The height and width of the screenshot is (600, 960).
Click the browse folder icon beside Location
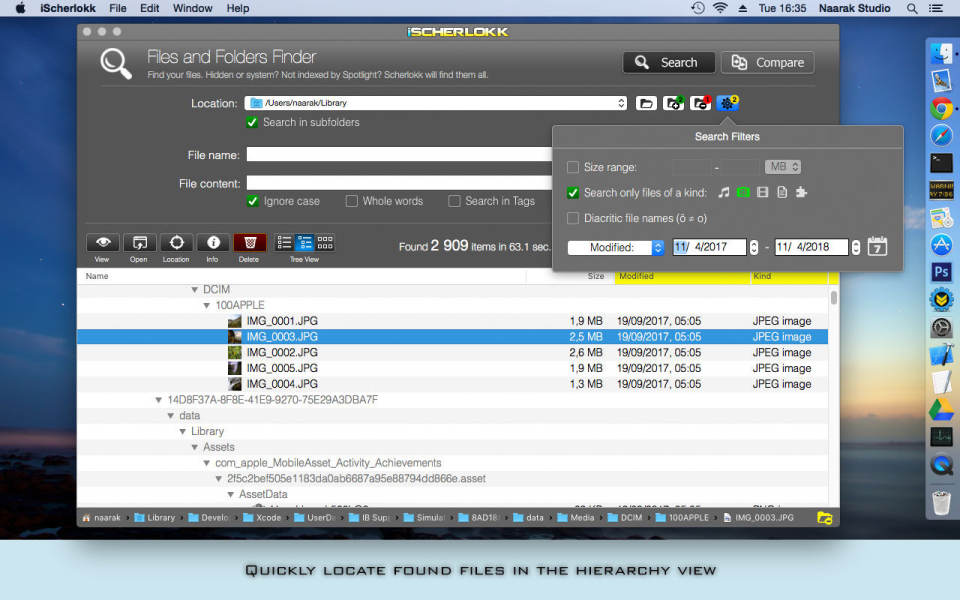646,103
